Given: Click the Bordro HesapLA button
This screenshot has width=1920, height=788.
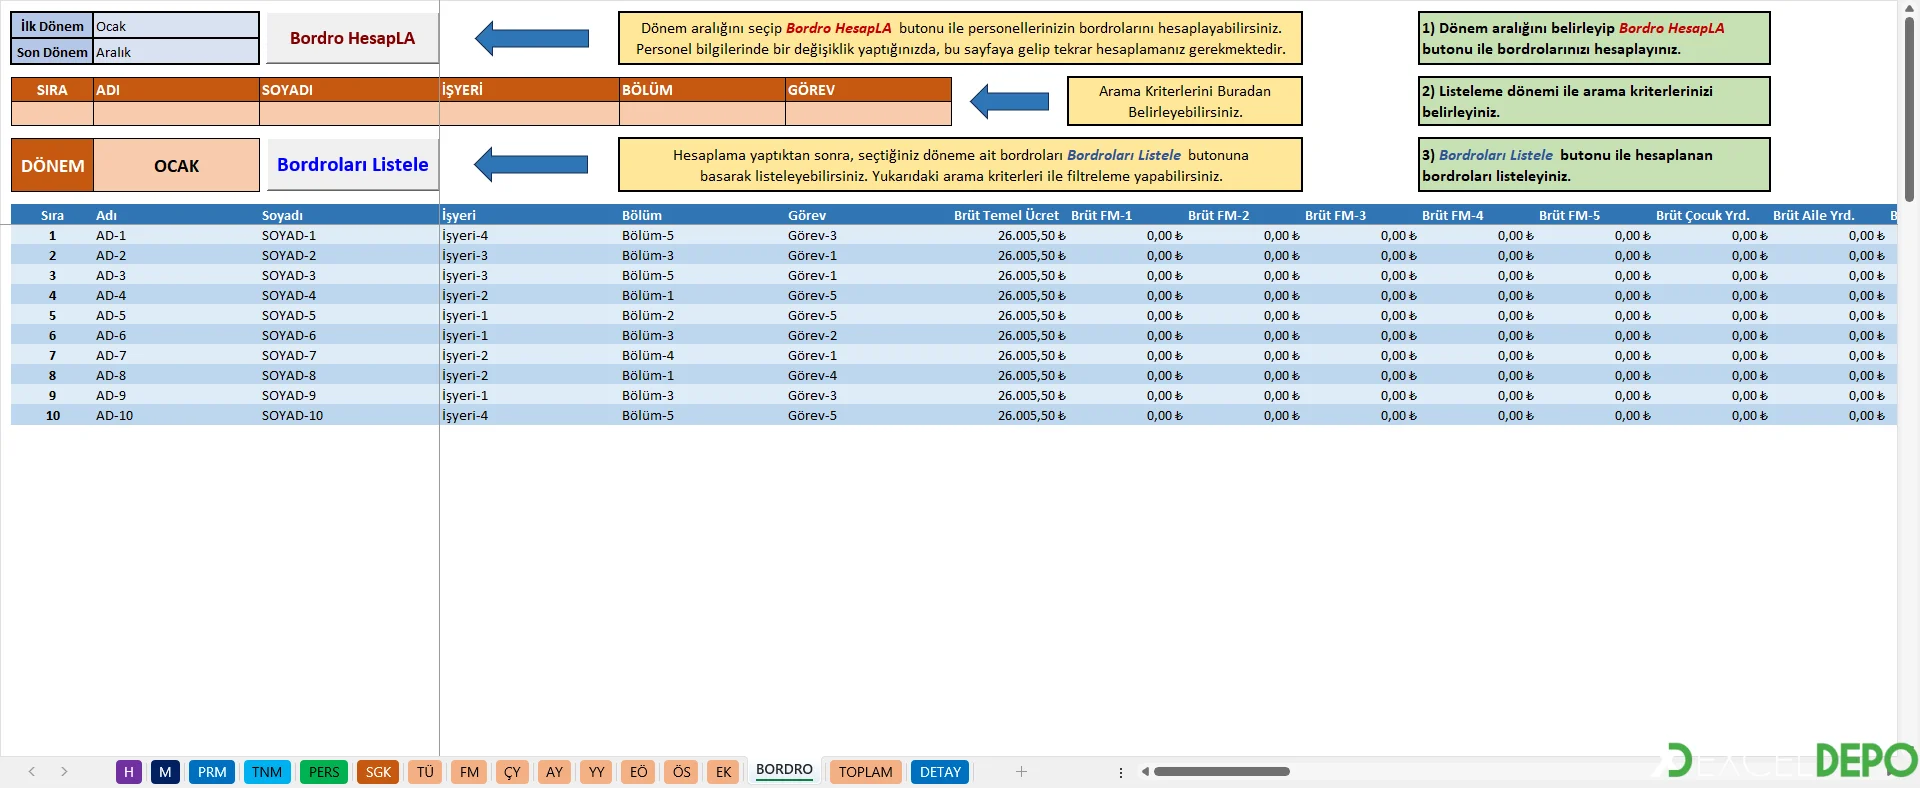Looking at the screenshot, I should pyautogui.click(x=352, y=38).
